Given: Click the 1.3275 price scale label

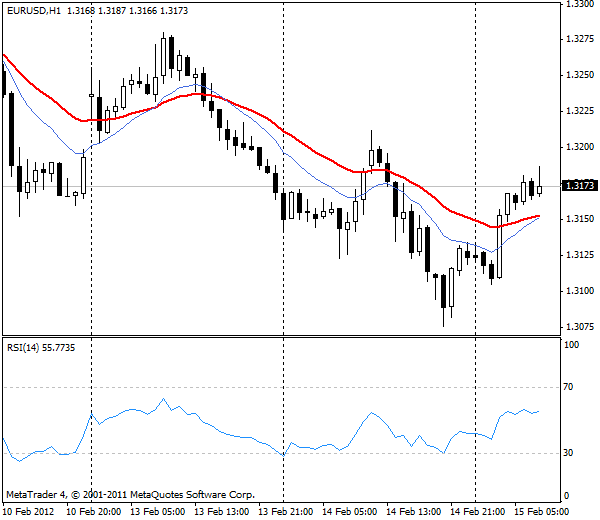Looking at the screenshot, I should click(x=580, y=39).
